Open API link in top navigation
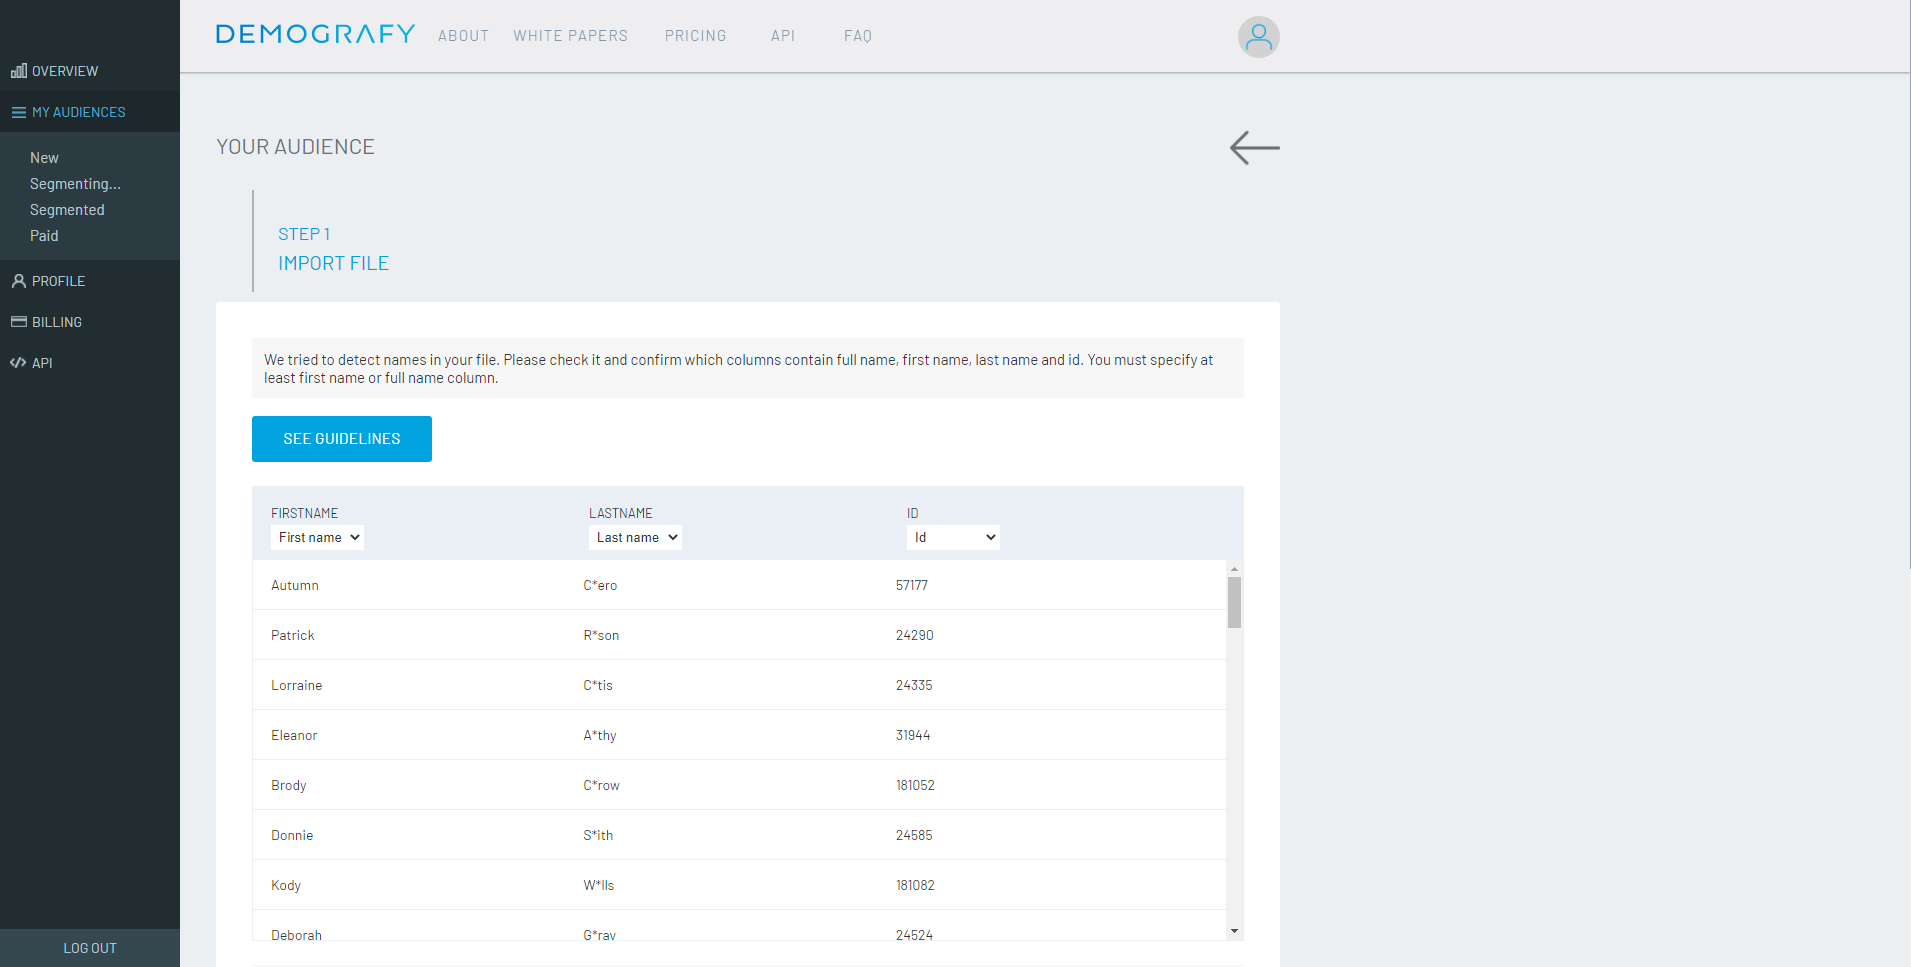The image size is (1911, 967). click(x=783, y=36)
